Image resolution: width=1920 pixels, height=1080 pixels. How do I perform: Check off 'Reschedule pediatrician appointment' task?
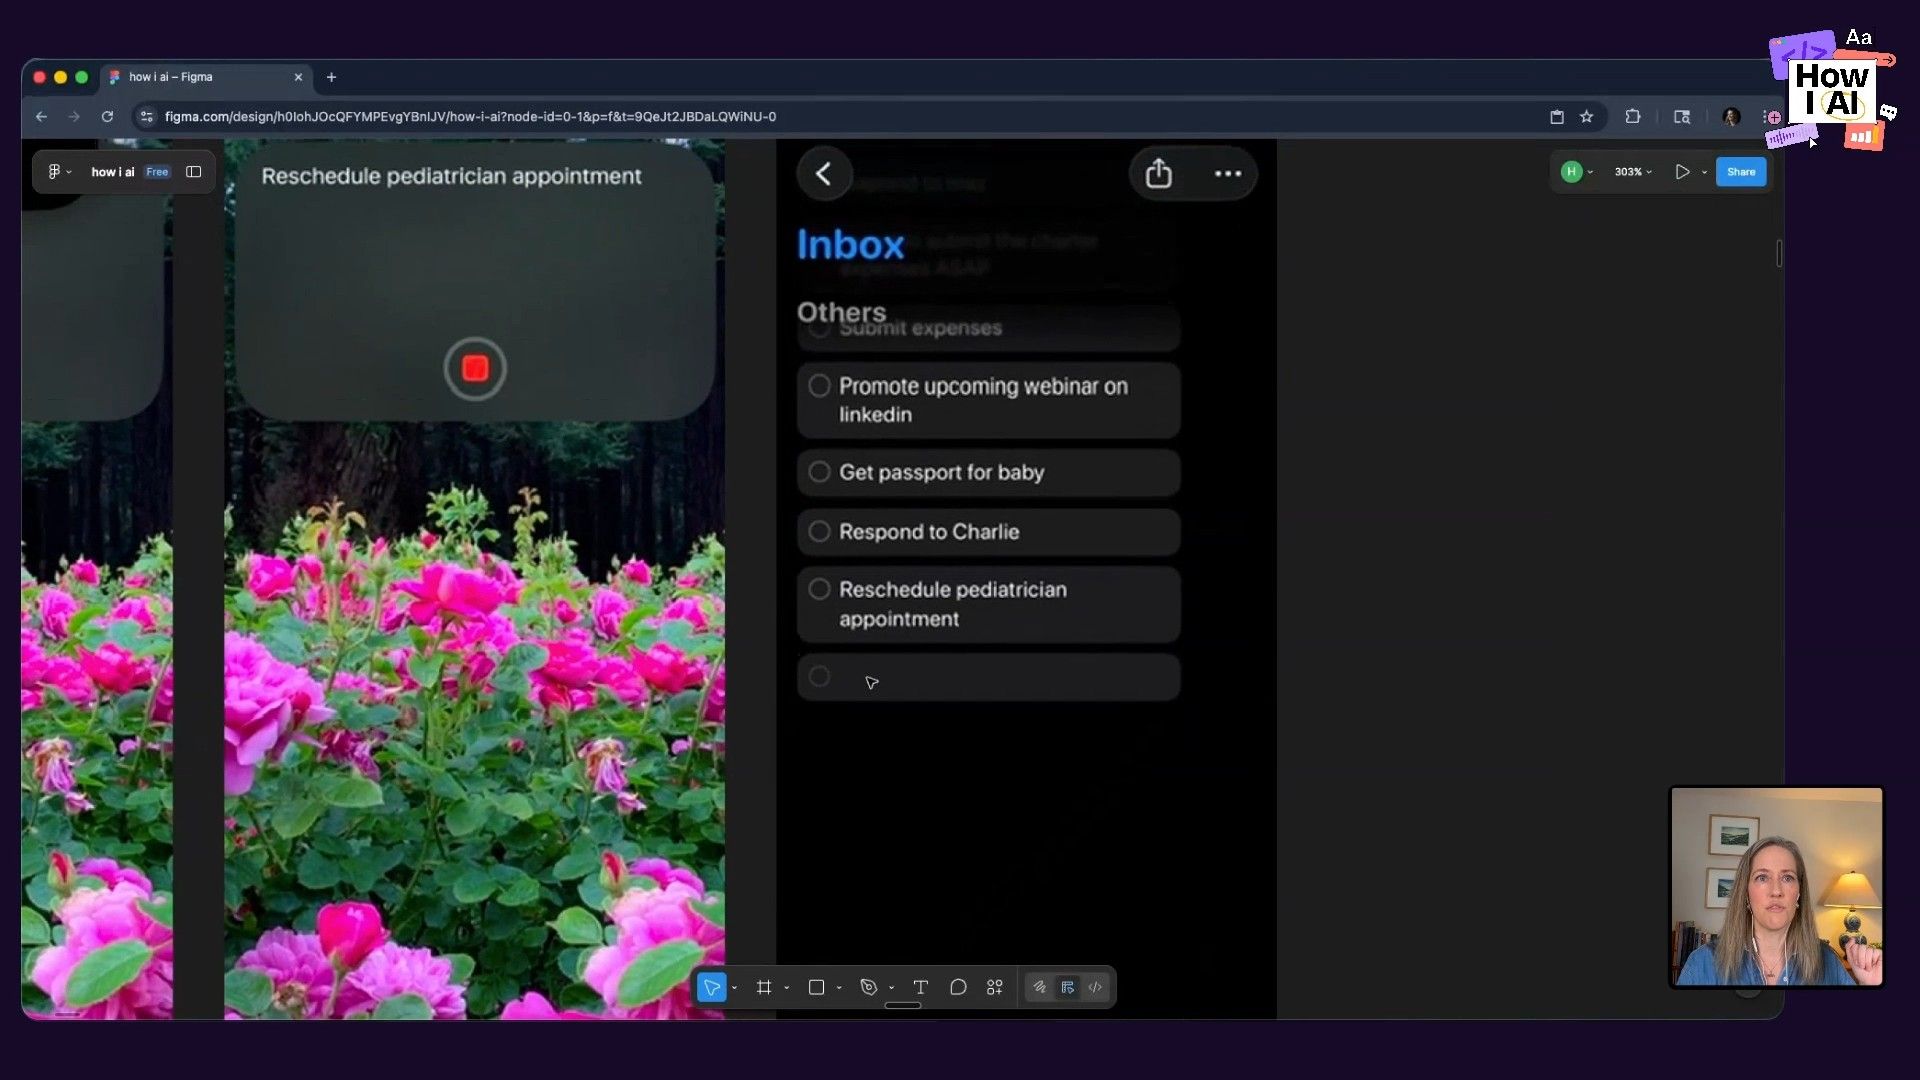click(x=819, y=590)
